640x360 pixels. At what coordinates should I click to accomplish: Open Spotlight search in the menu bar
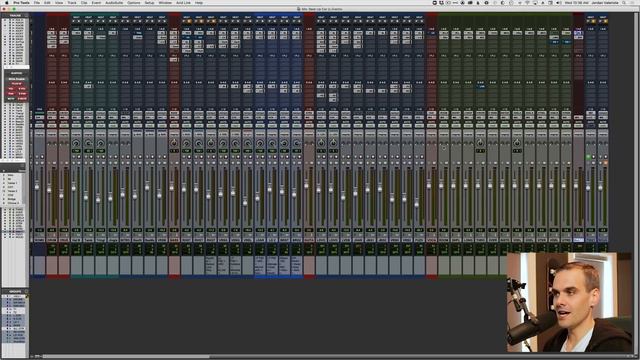click(x=624, y=3)
